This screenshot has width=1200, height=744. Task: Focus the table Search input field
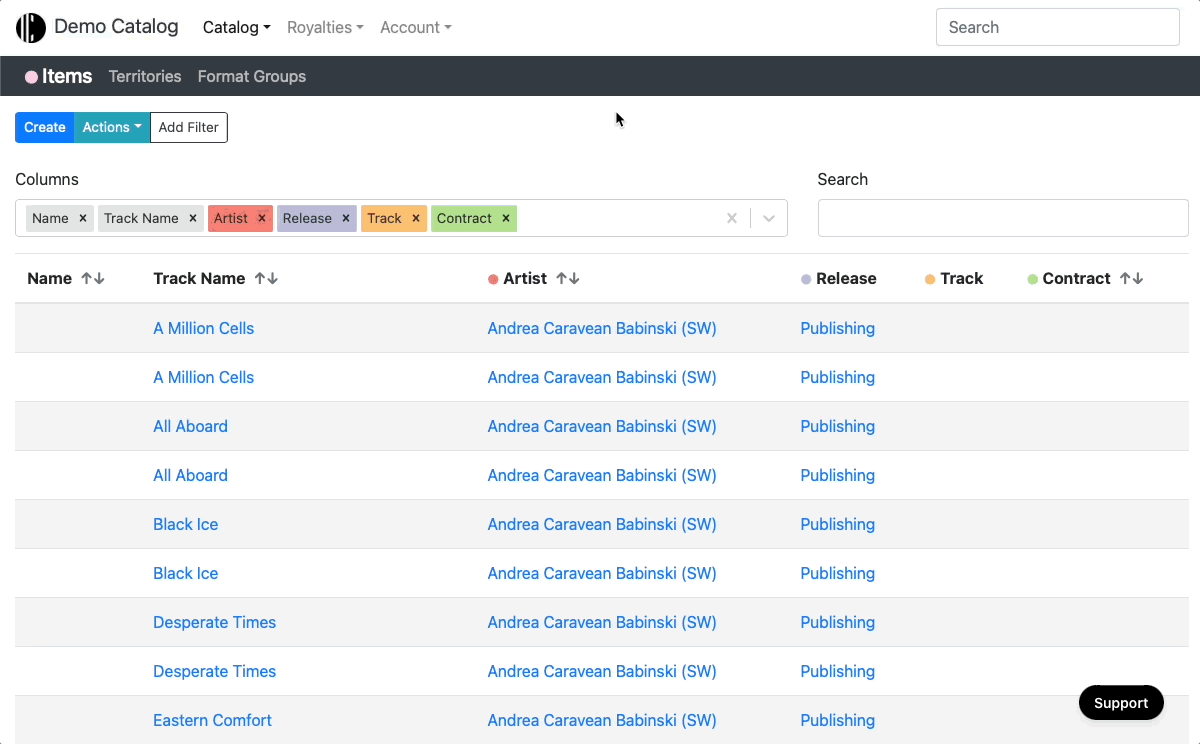click(x=1003, y=218)
